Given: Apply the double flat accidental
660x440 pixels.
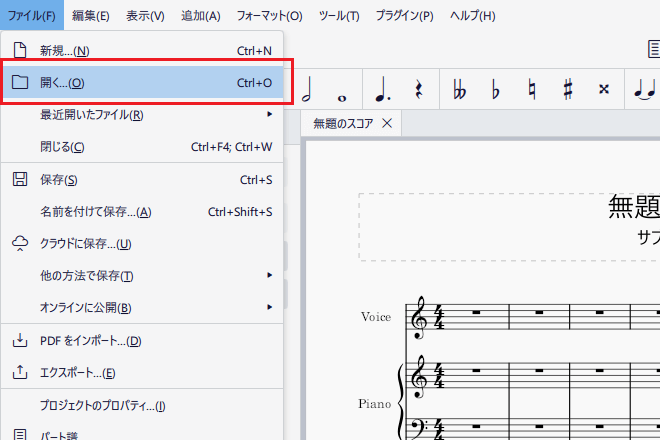Looking at the screenshot, I should tap(459, 89).
